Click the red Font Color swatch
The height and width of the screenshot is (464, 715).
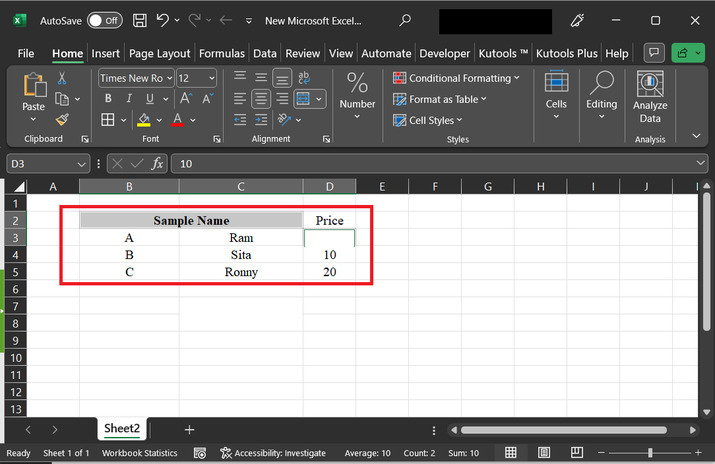(x=177, y=120)
